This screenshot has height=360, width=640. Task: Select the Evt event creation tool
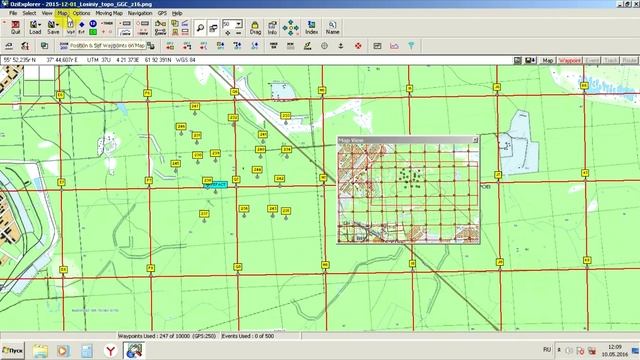click(82, 27)
